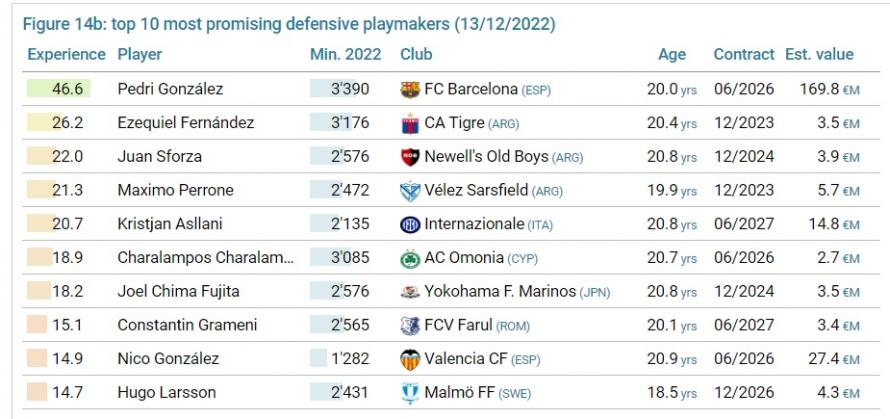This screenshot has height=419, width=890.
Task: Click the Vélez Sarsfield crest icon
Action: tap(410, 191)
